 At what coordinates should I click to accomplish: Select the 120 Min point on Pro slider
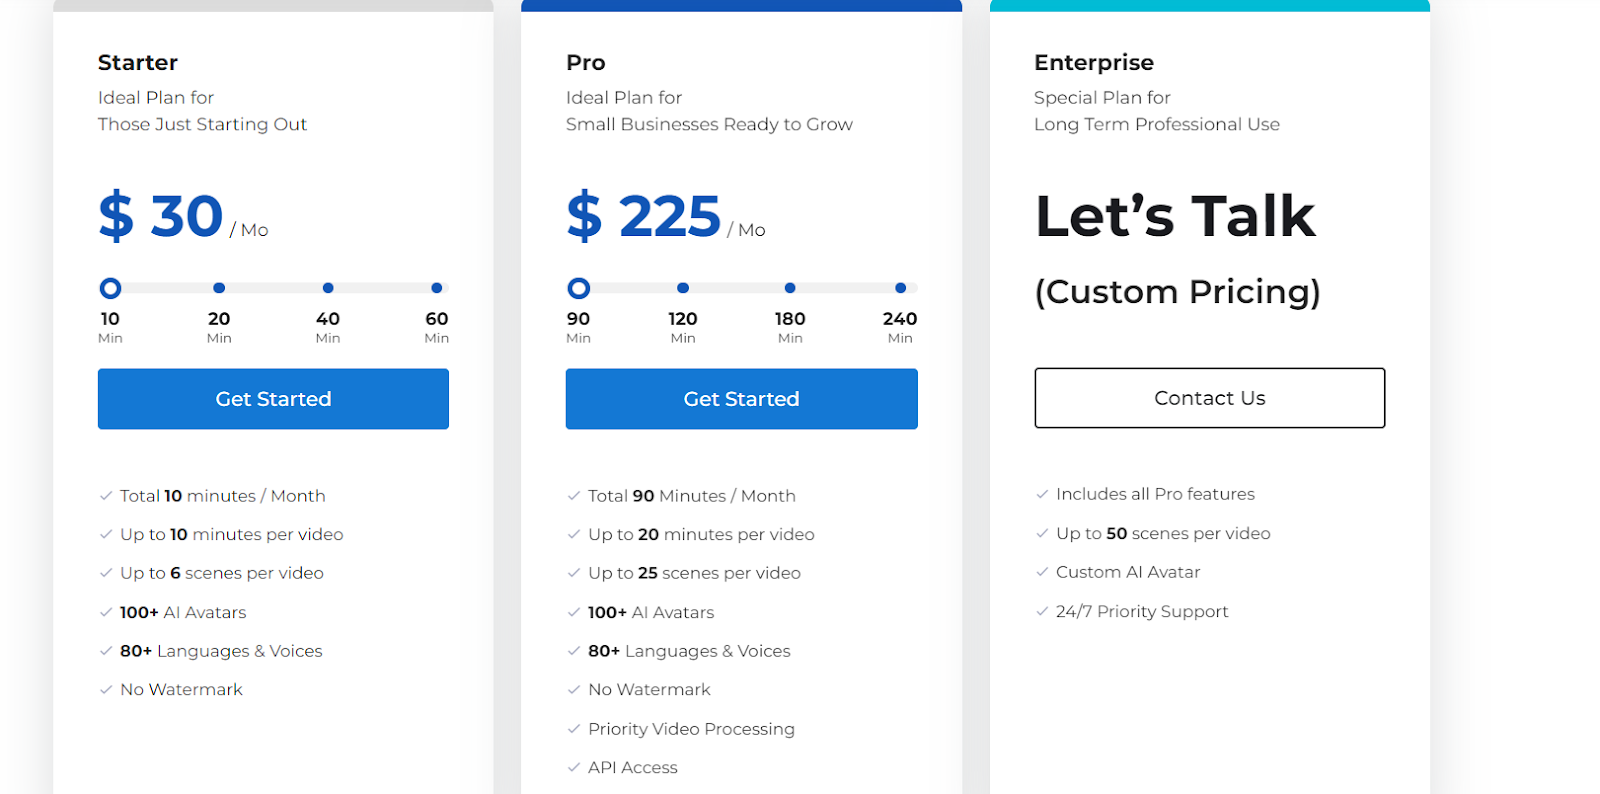tap(683, 288)
